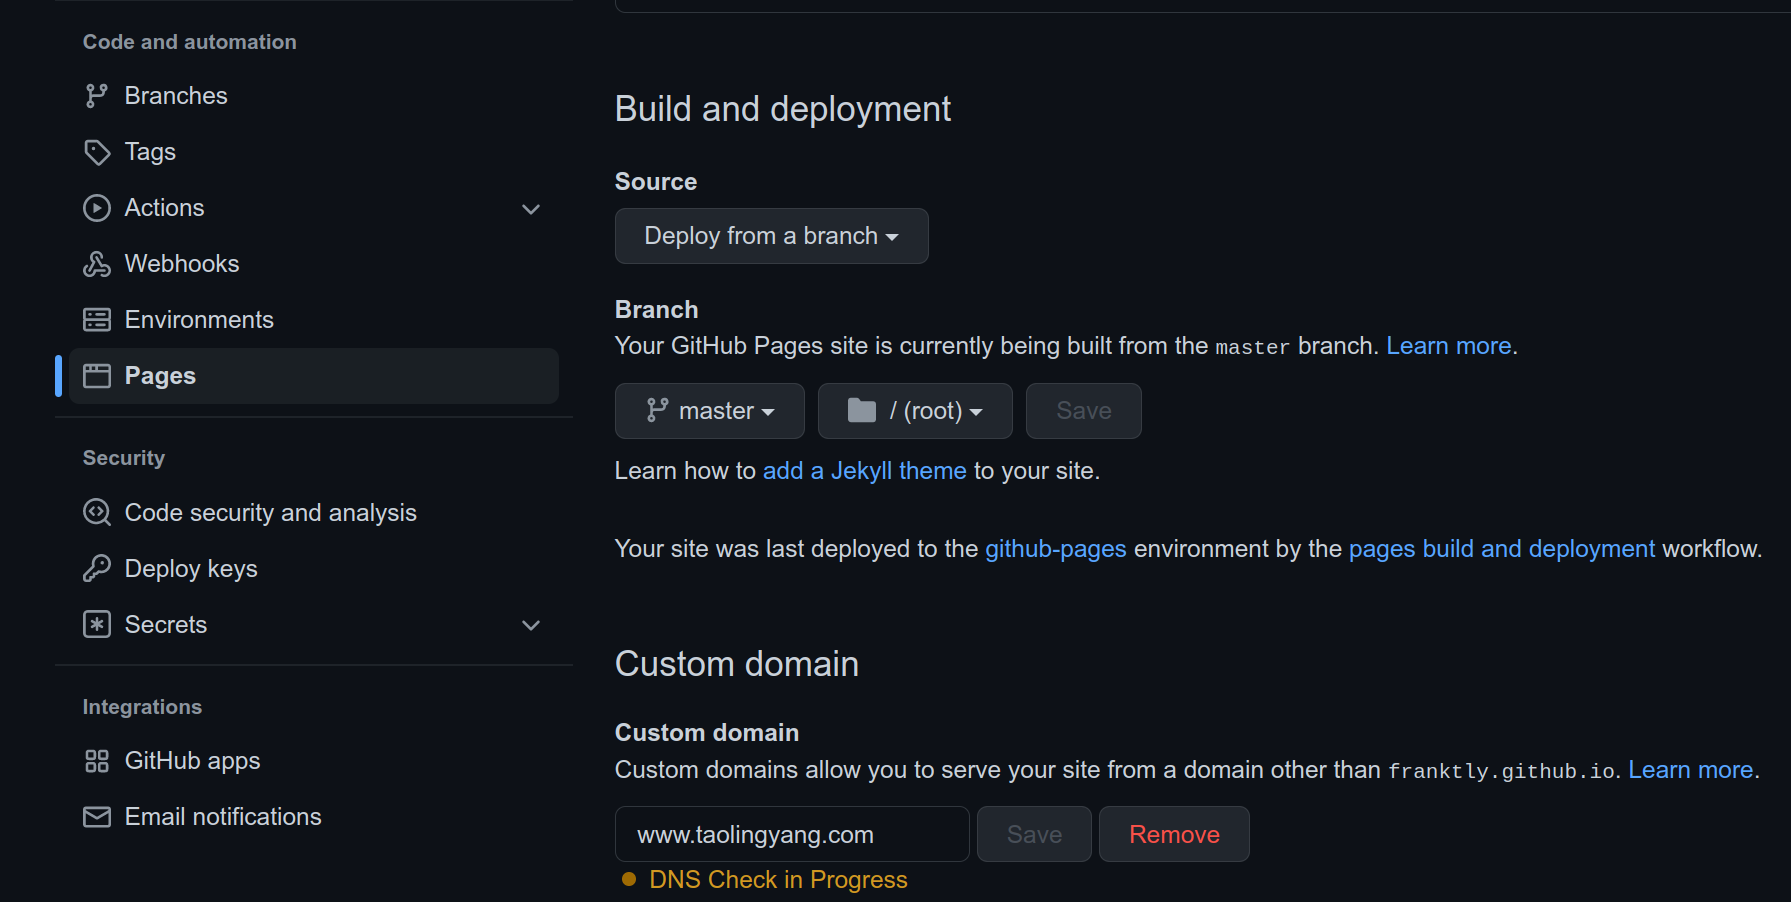Open the github-pages environment link
This screenshot has height=902, width=1791.
click(x=1055, y=549)
